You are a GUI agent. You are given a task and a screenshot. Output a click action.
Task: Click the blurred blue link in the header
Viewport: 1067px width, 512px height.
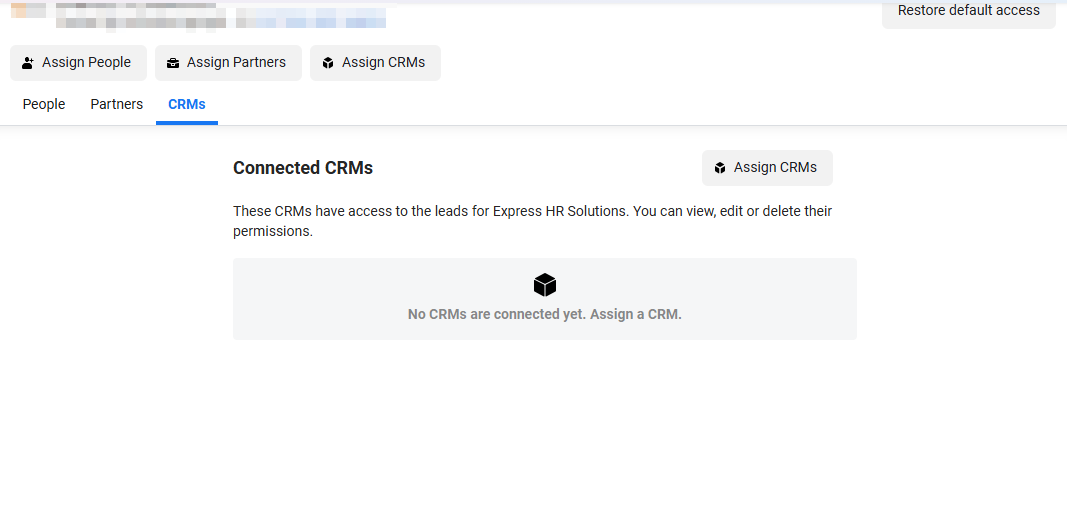click(x=311, y=18)
